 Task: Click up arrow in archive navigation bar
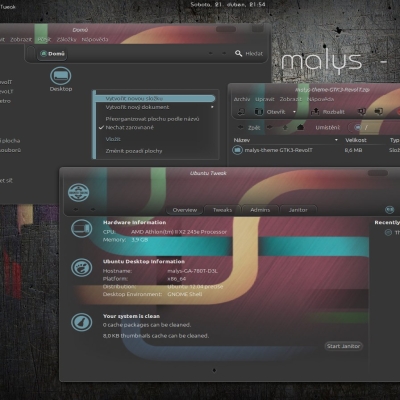(285, 127)
